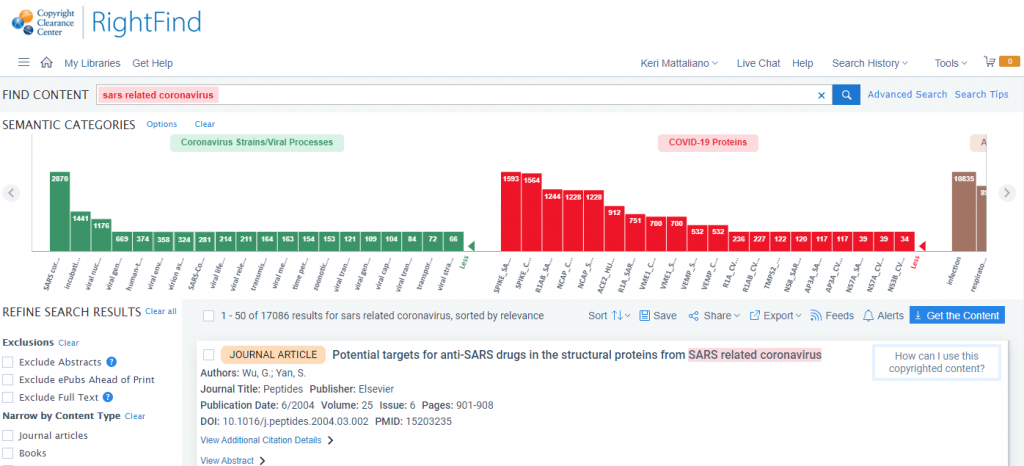Open the Keri Mattaliano user dropdown
Screen dimensions: 1024x466
(679, 63)
